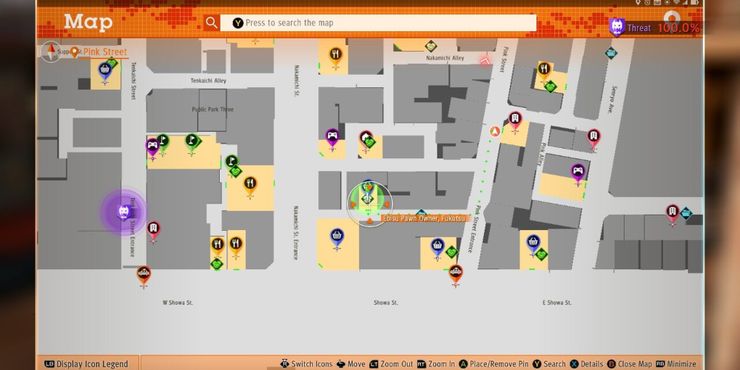The width and height of the screenshot is (740, 370).
Task: Toggle Switch Icons in bottom bar
Action: coord(306,364)
